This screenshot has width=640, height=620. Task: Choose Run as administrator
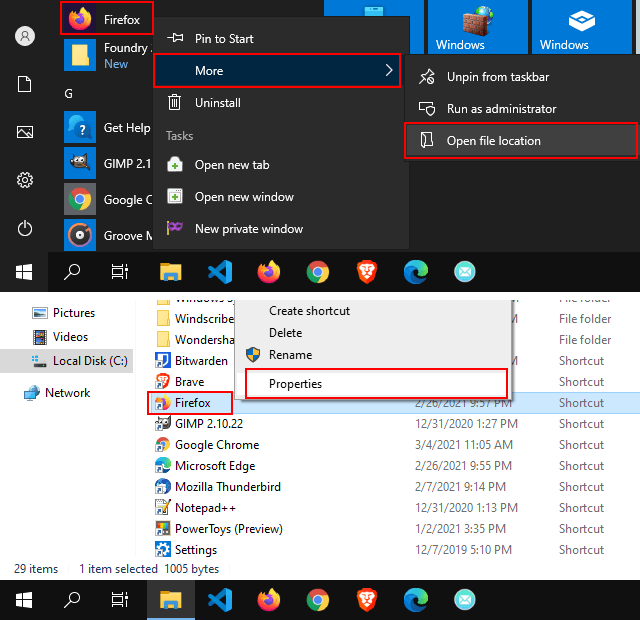(522, 109)
